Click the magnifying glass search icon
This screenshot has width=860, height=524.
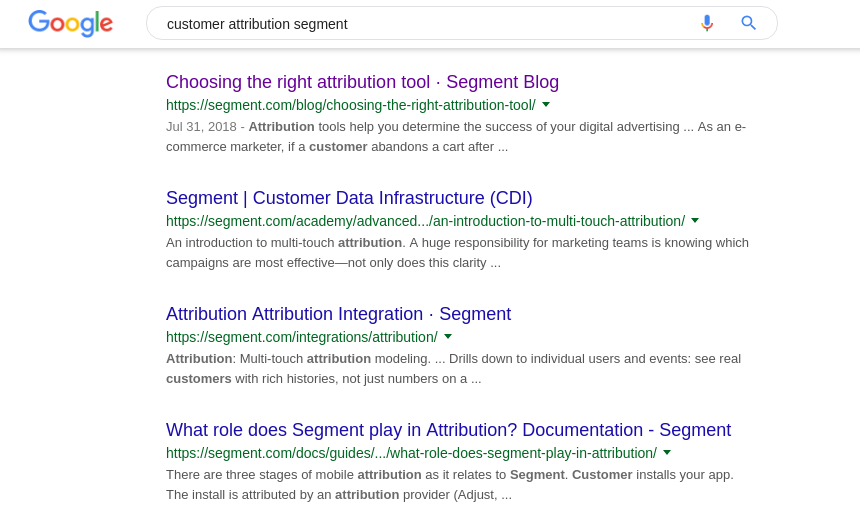749,23
